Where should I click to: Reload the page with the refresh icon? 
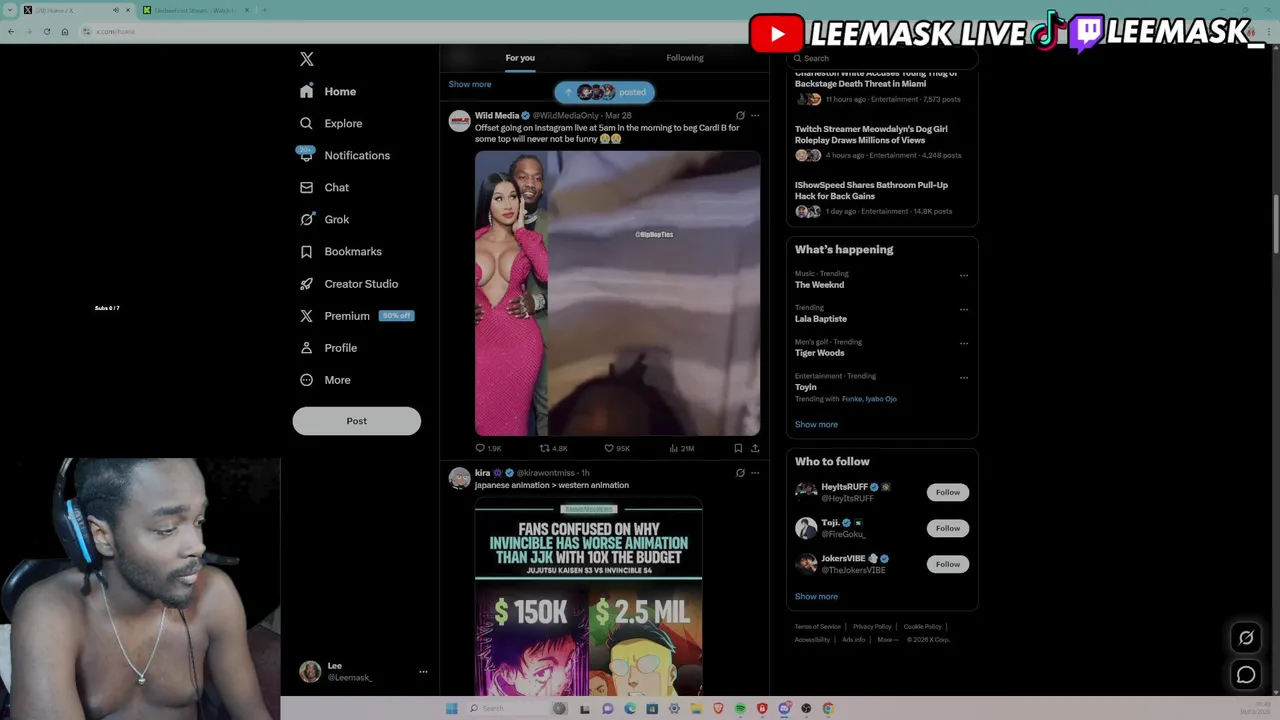46,31
